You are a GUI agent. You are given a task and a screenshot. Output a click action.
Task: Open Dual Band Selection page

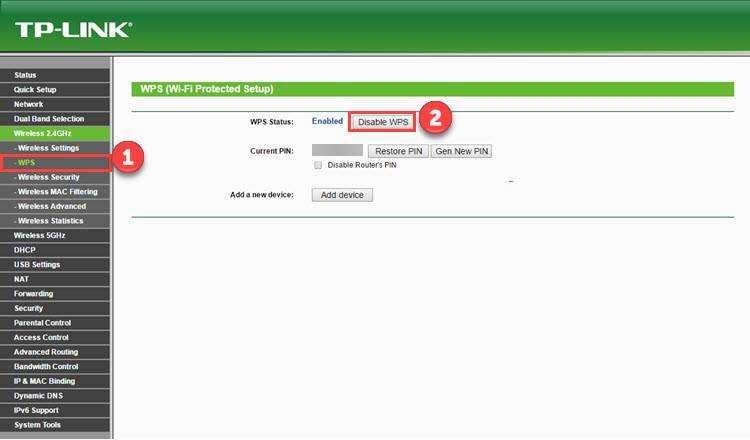(x=55, y=119)
